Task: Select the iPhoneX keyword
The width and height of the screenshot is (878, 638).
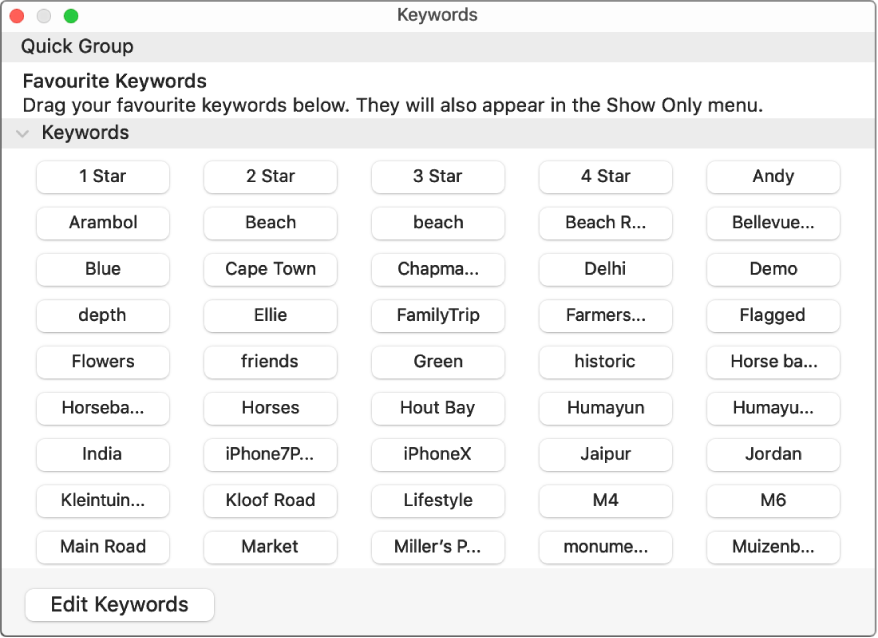Action: 437,455
